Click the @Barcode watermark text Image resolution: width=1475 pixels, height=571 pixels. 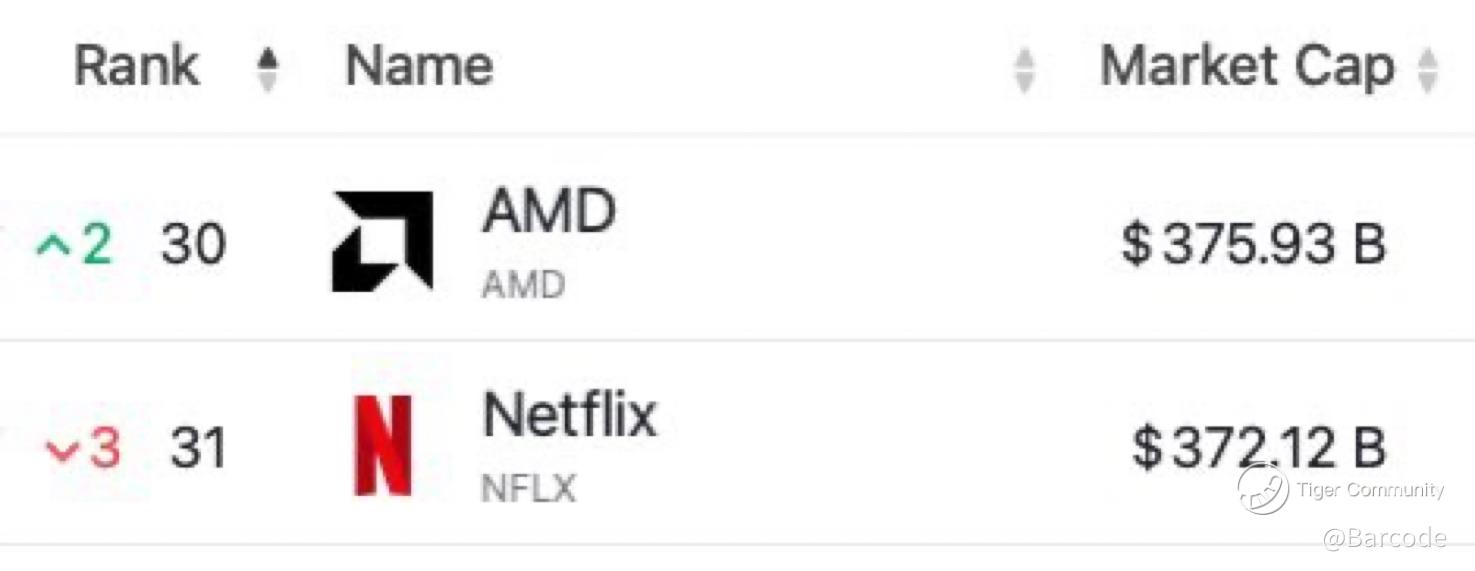tap(1384, 539)
